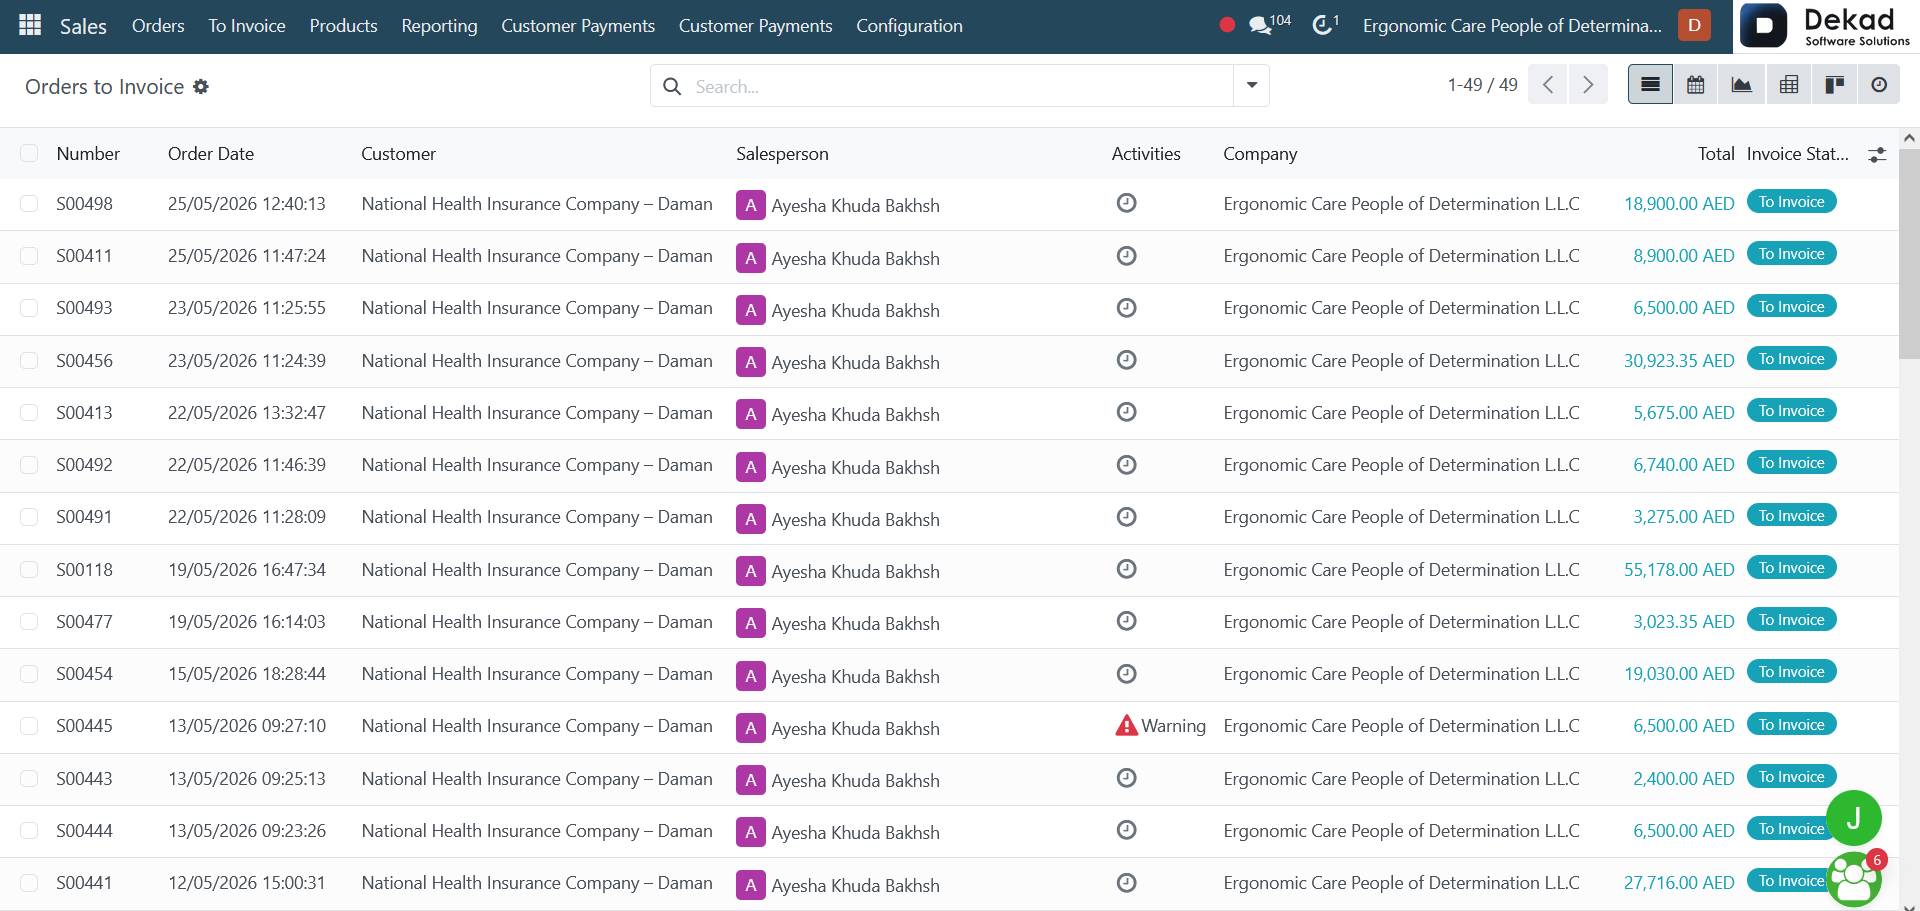1920x911 pixels.
Task: Open user avatar D menu
Action: (x=1694, y=25)
